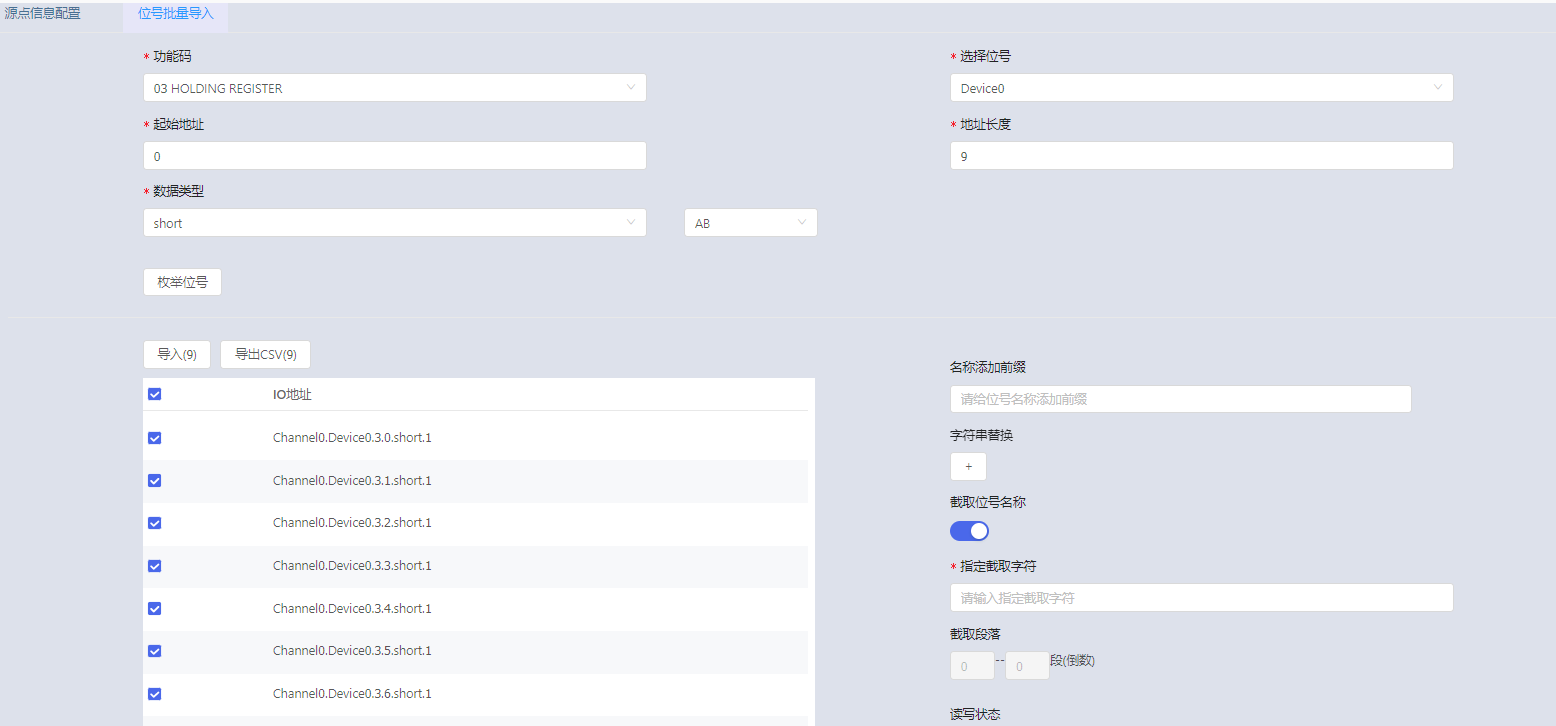This screenshot has width=1556, height=726.
Task: Switch to the 源点信息配置 tab
Action: point(42,14)
